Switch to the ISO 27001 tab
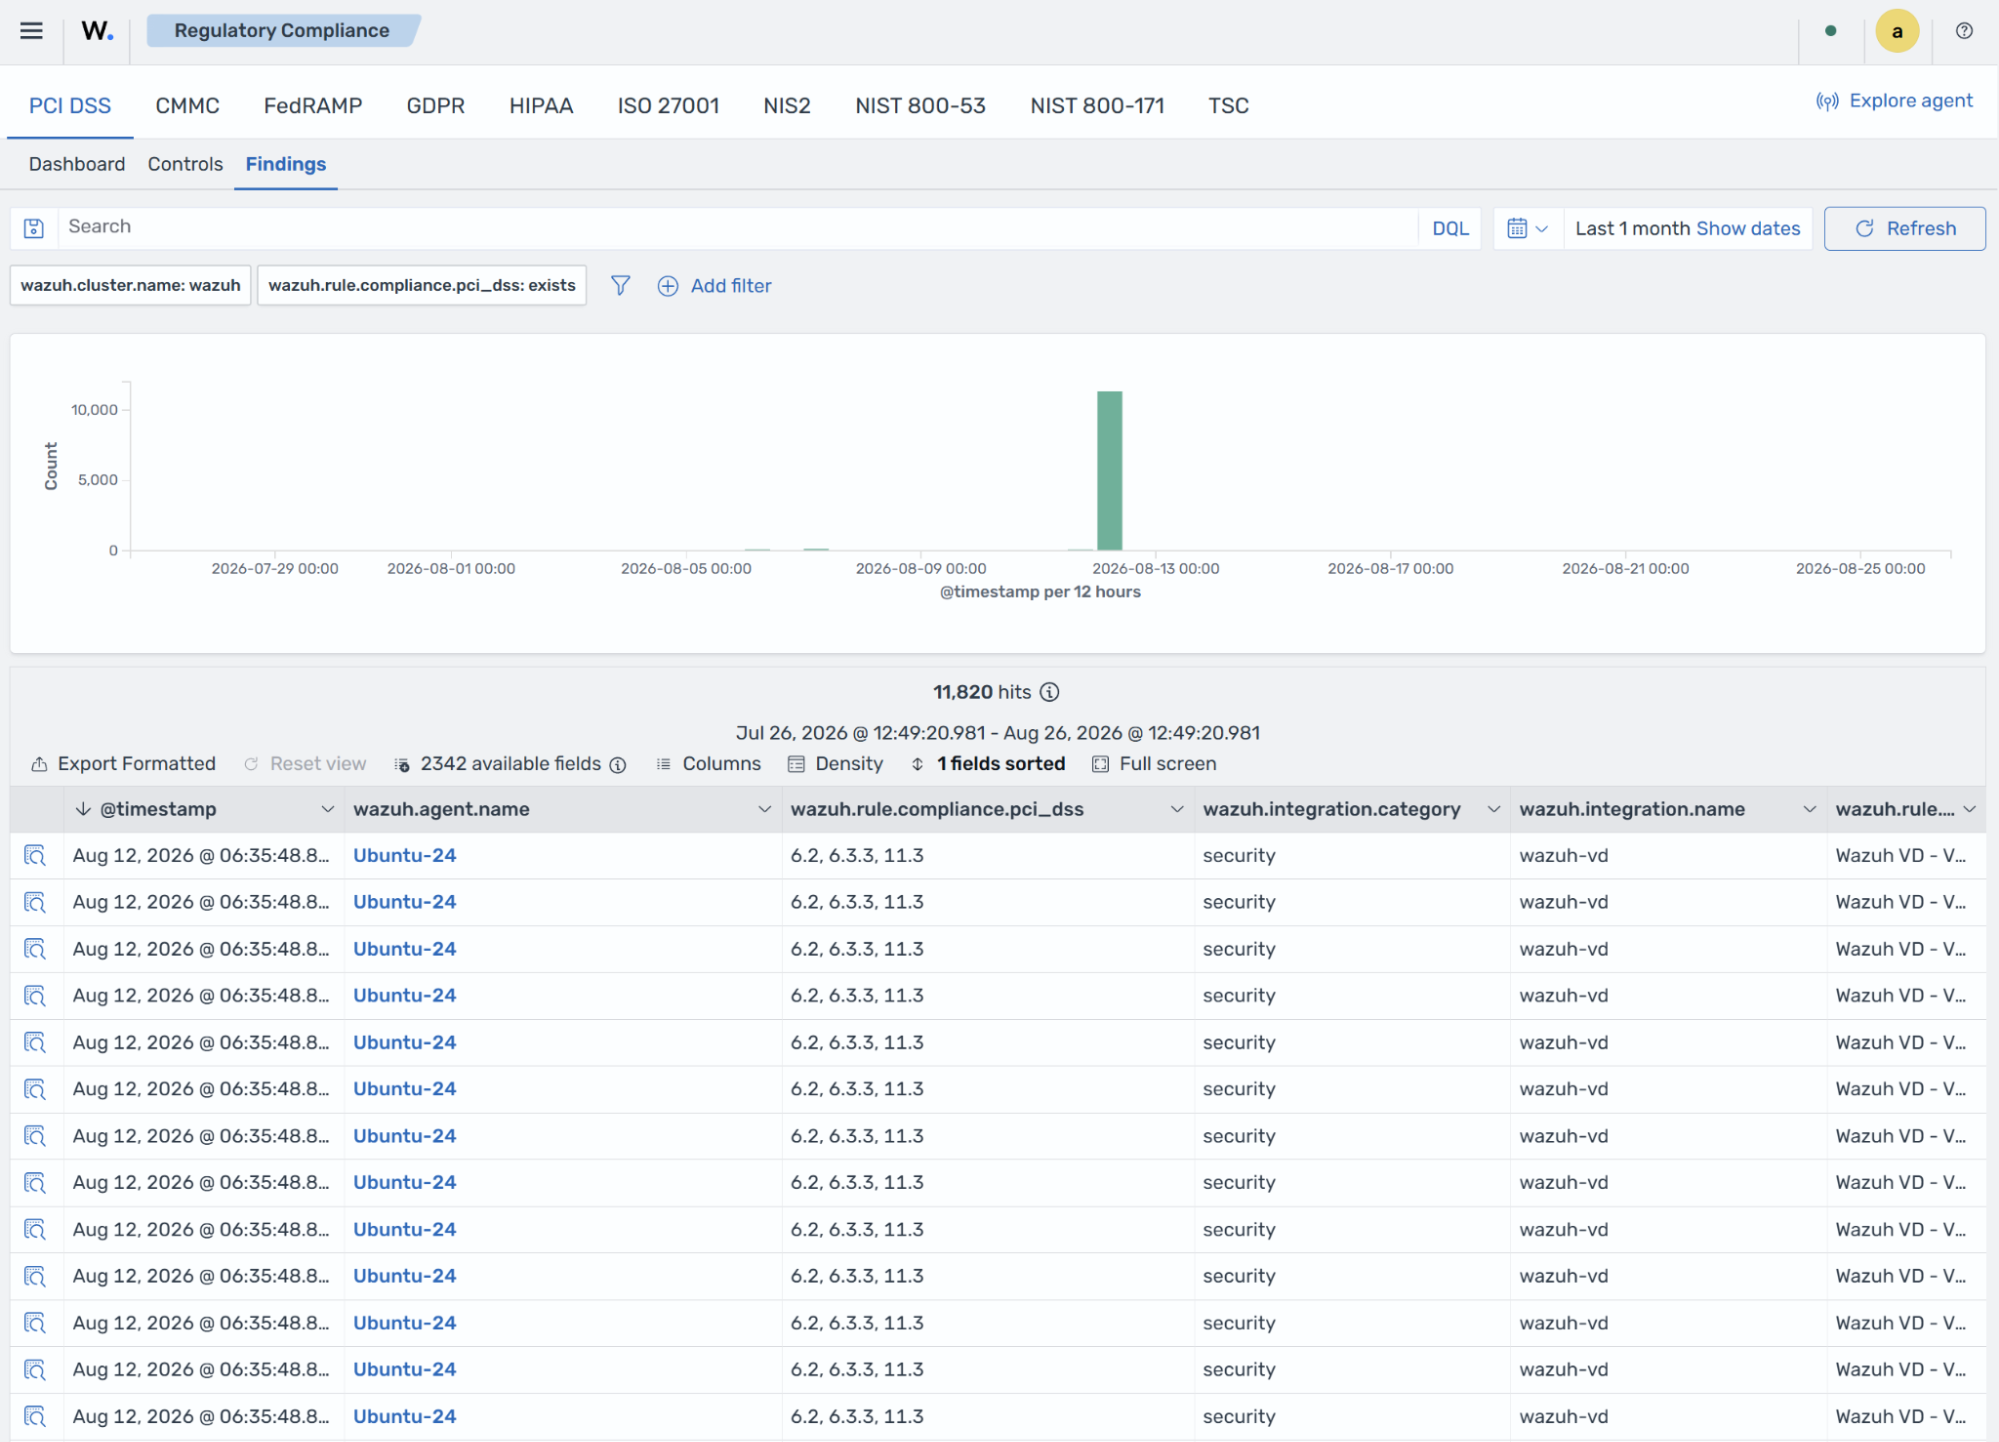Image resolution: width=1999 pixels, height=1442 pixels. point(668,106)
